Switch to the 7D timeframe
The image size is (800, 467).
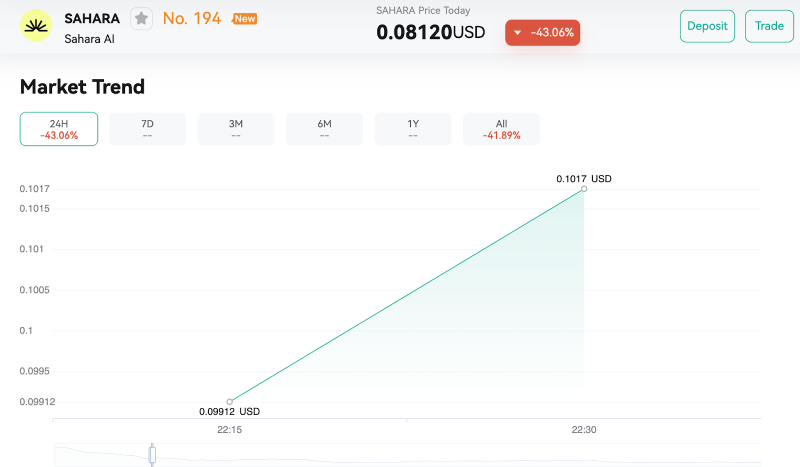pos(147,129)
